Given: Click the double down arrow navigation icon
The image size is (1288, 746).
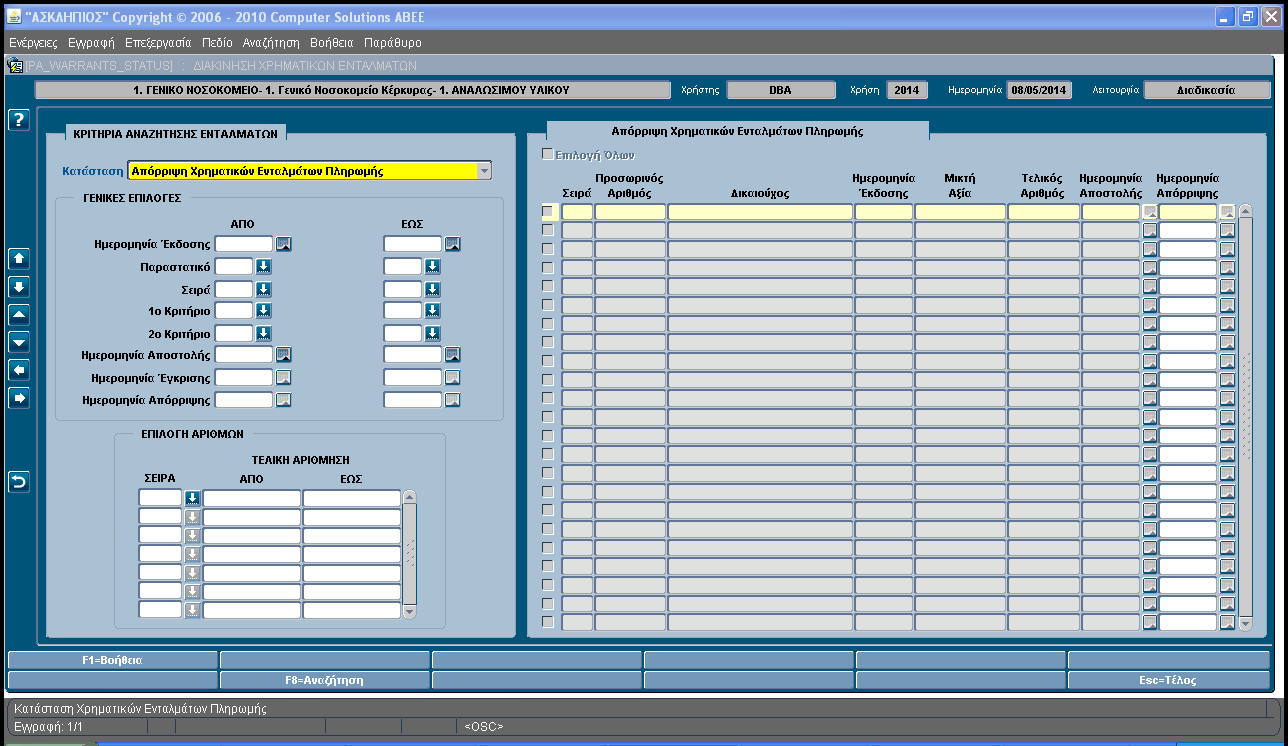Looking at the screenshot, I should coord(18,286).
